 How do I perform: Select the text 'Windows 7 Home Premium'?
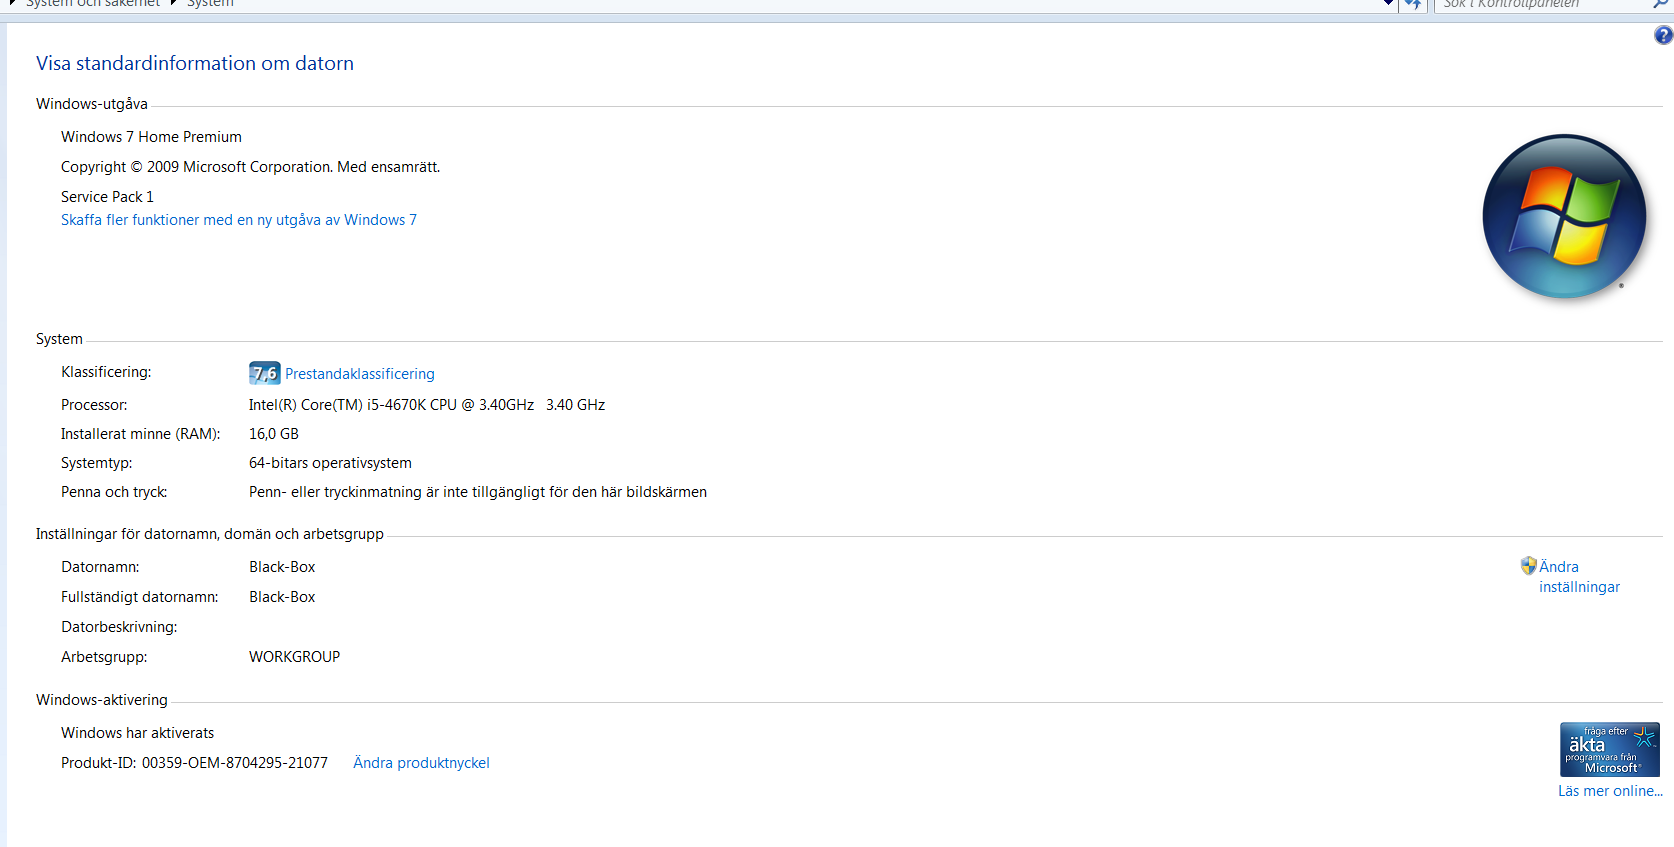pos(151,137)
